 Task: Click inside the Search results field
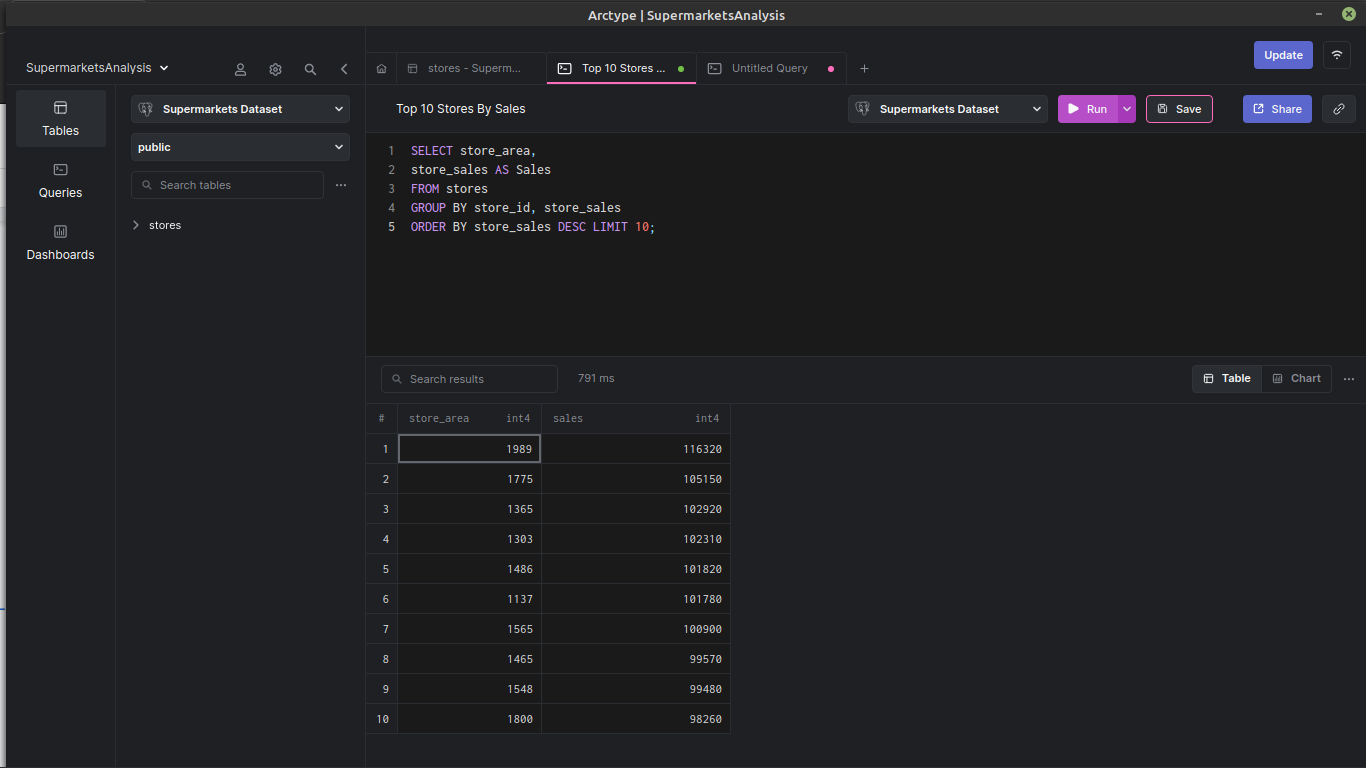point(468,379)
